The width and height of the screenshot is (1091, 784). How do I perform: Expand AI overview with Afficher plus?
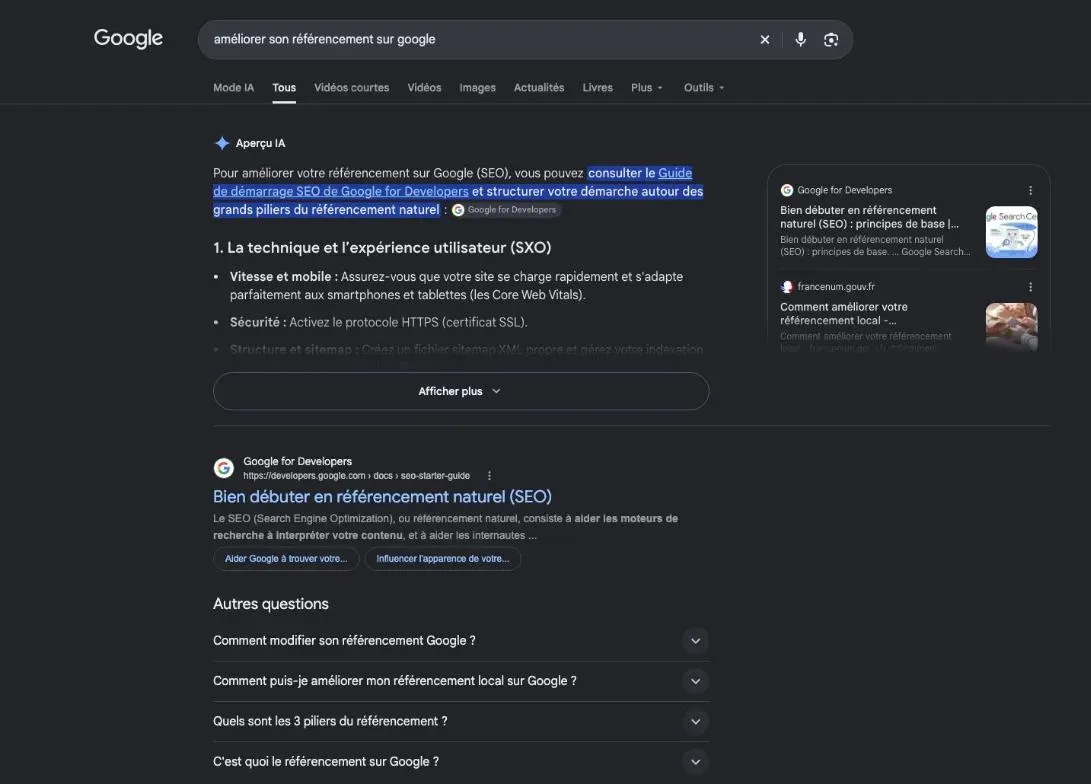461,391
